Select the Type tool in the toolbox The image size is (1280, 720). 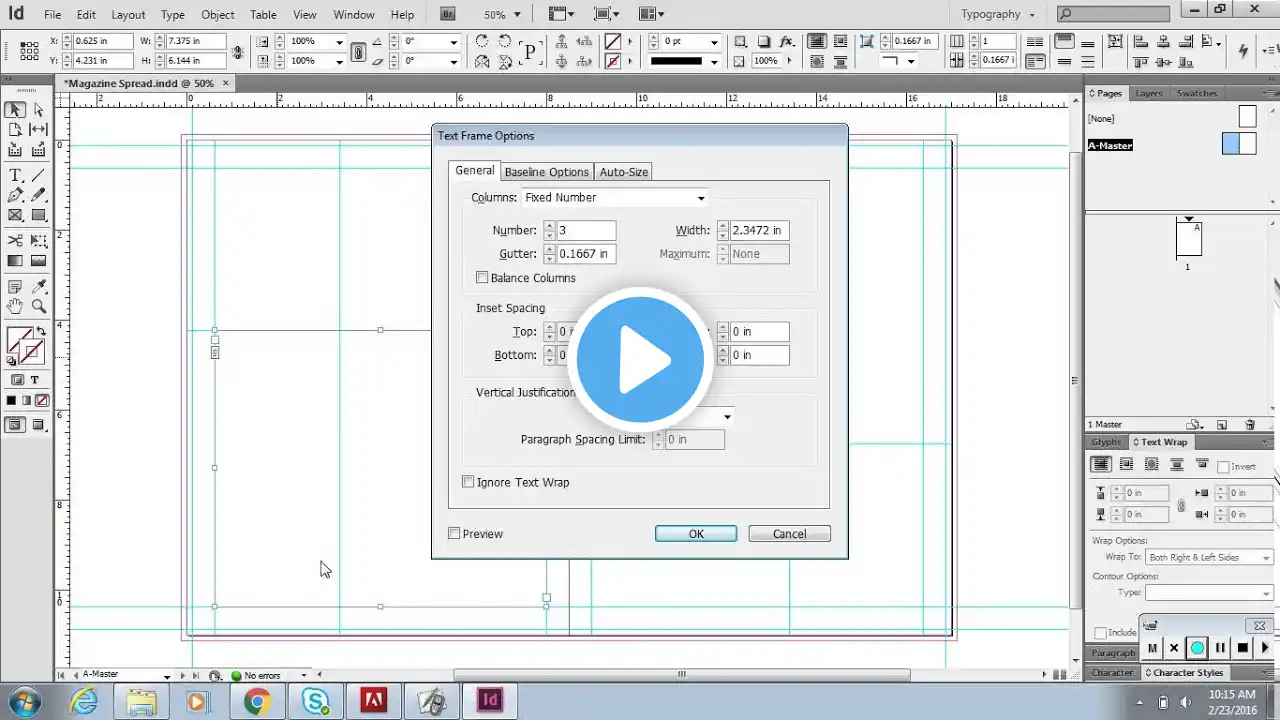click(15, 176)
